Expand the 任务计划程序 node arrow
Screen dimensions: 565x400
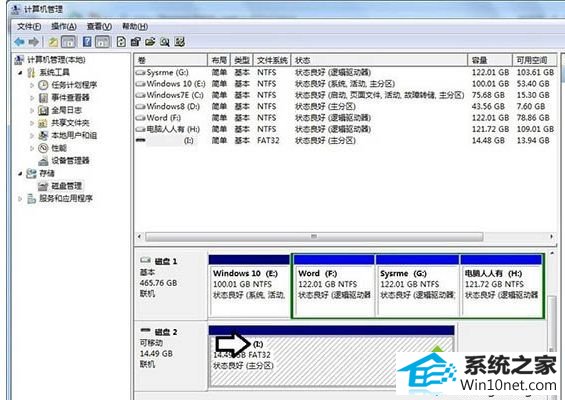[x=32, y=85]
